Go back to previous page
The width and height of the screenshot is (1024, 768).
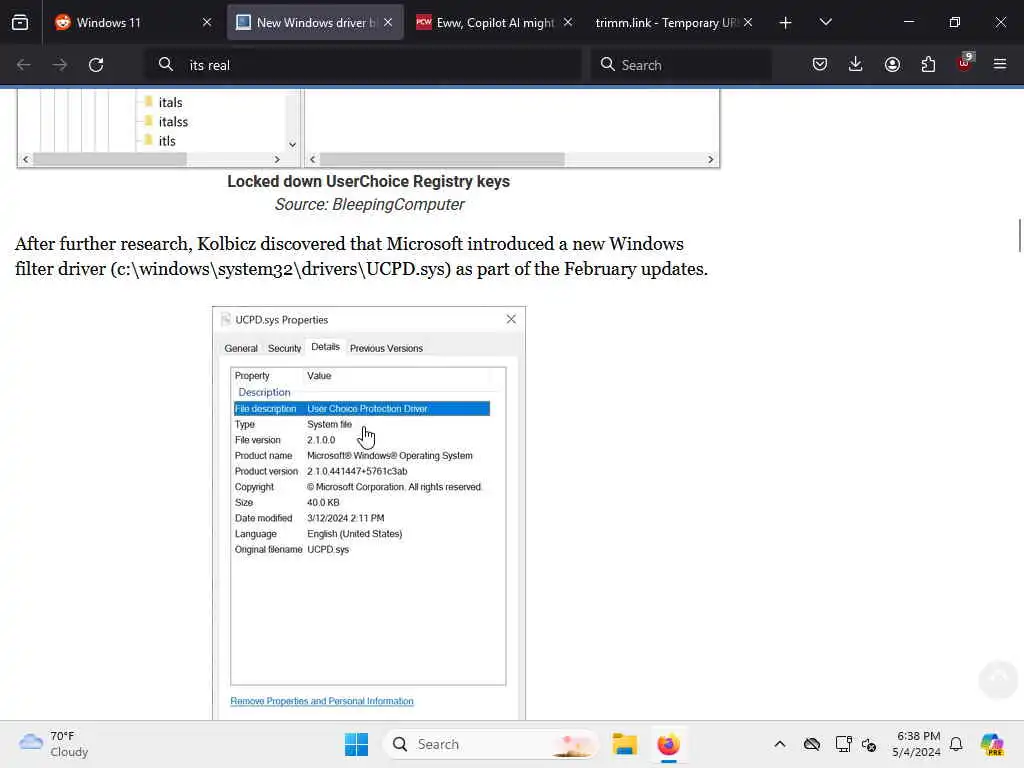pos(24,65)
